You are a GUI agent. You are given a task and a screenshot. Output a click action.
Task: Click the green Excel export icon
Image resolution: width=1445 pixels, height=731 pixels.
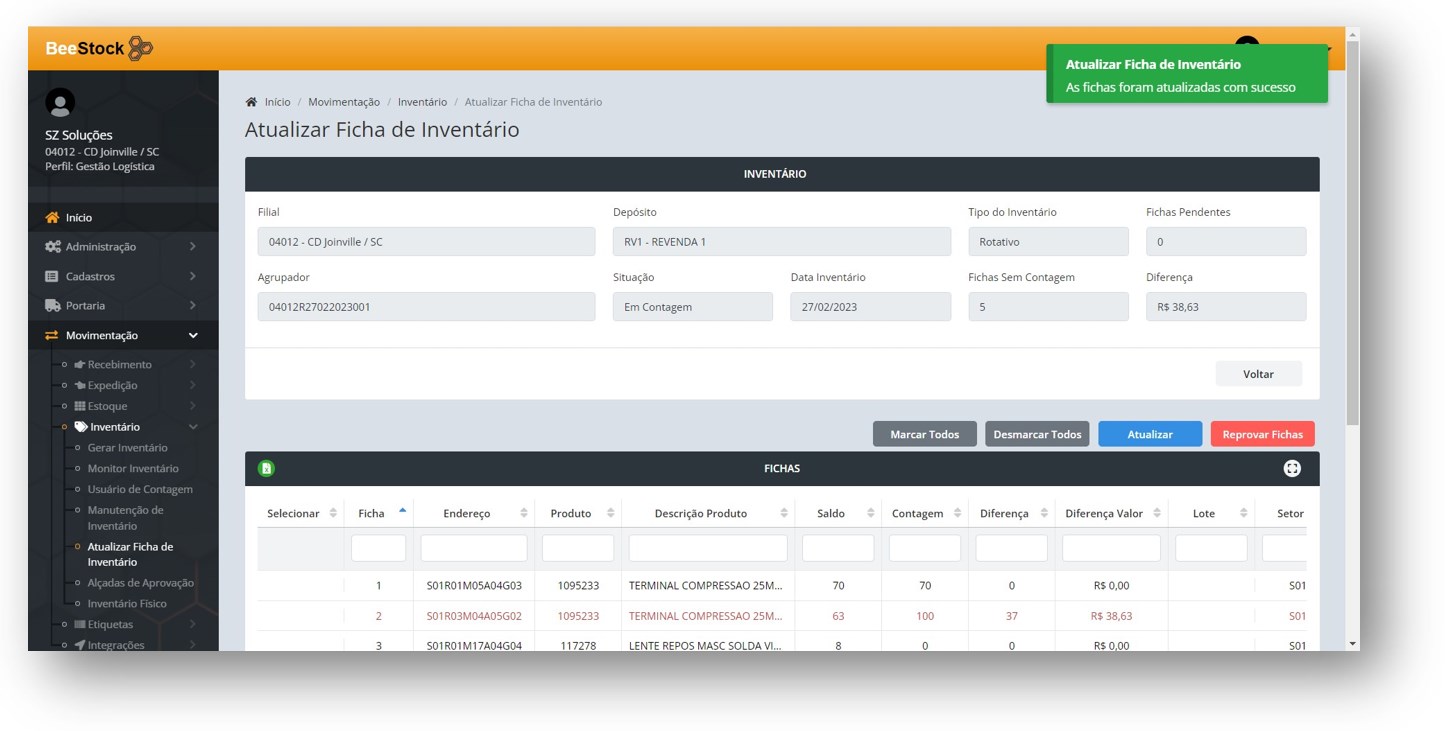pyautogui.click(x=266, y=468)
